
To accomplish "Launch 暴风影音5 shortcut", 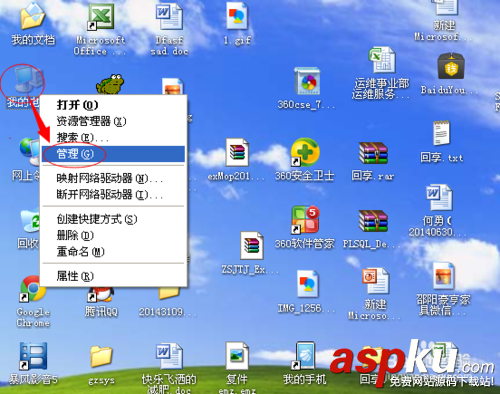I will 33,356.
